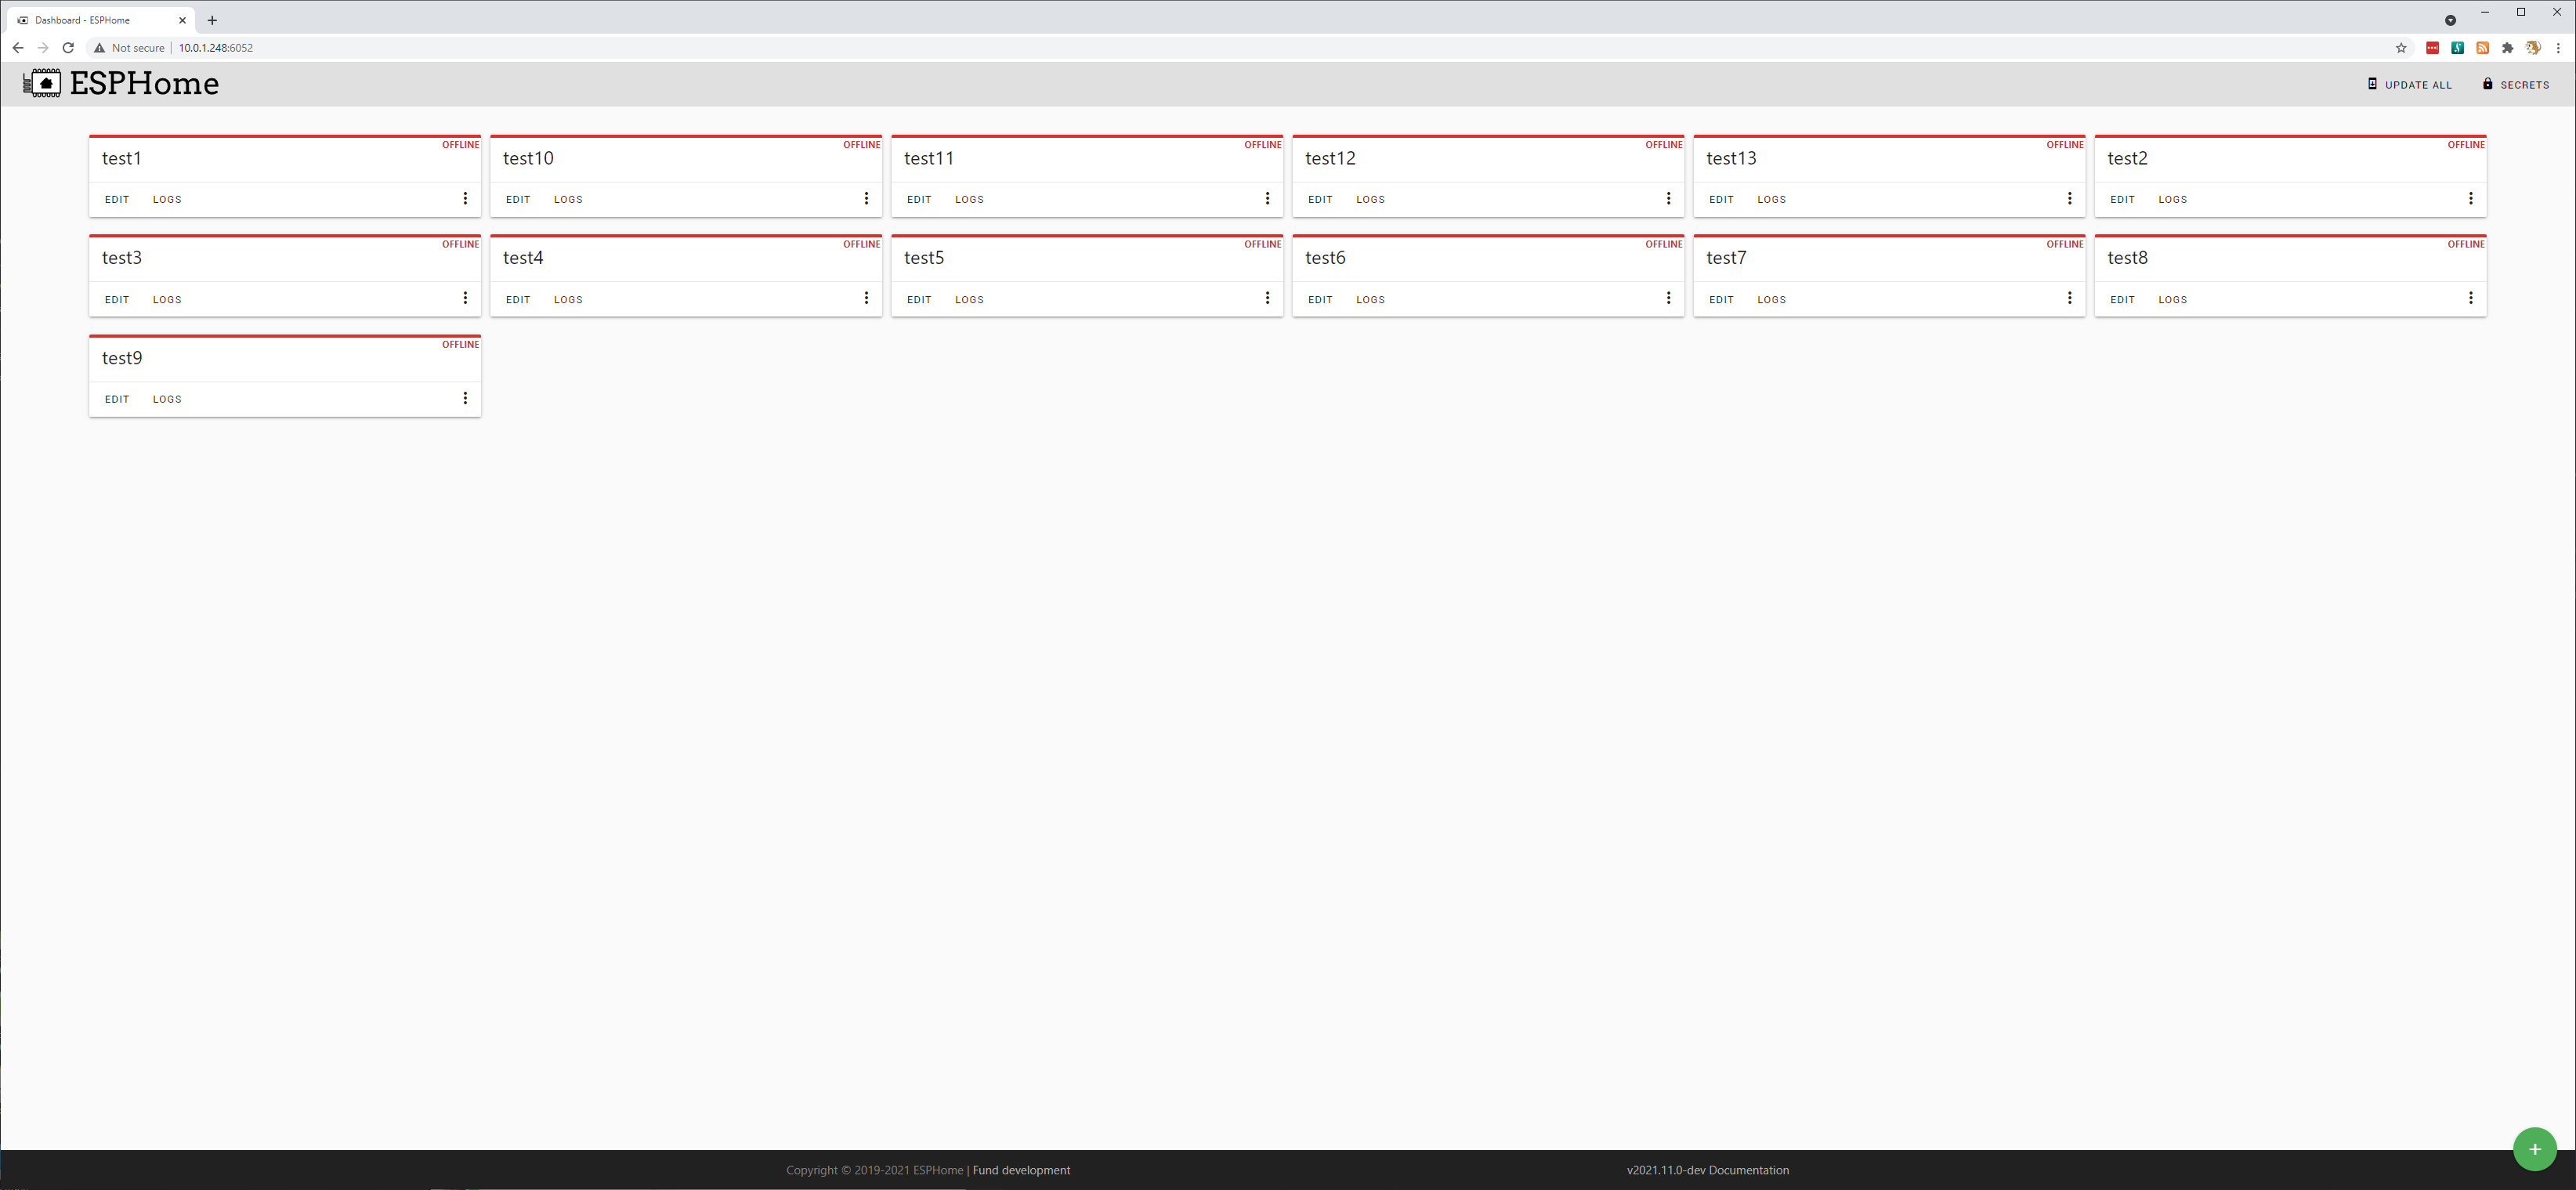The image size is (2576, 1190).
Task: Open the browser extensions puzzle icon
Action: click(x=2507, y=48)
